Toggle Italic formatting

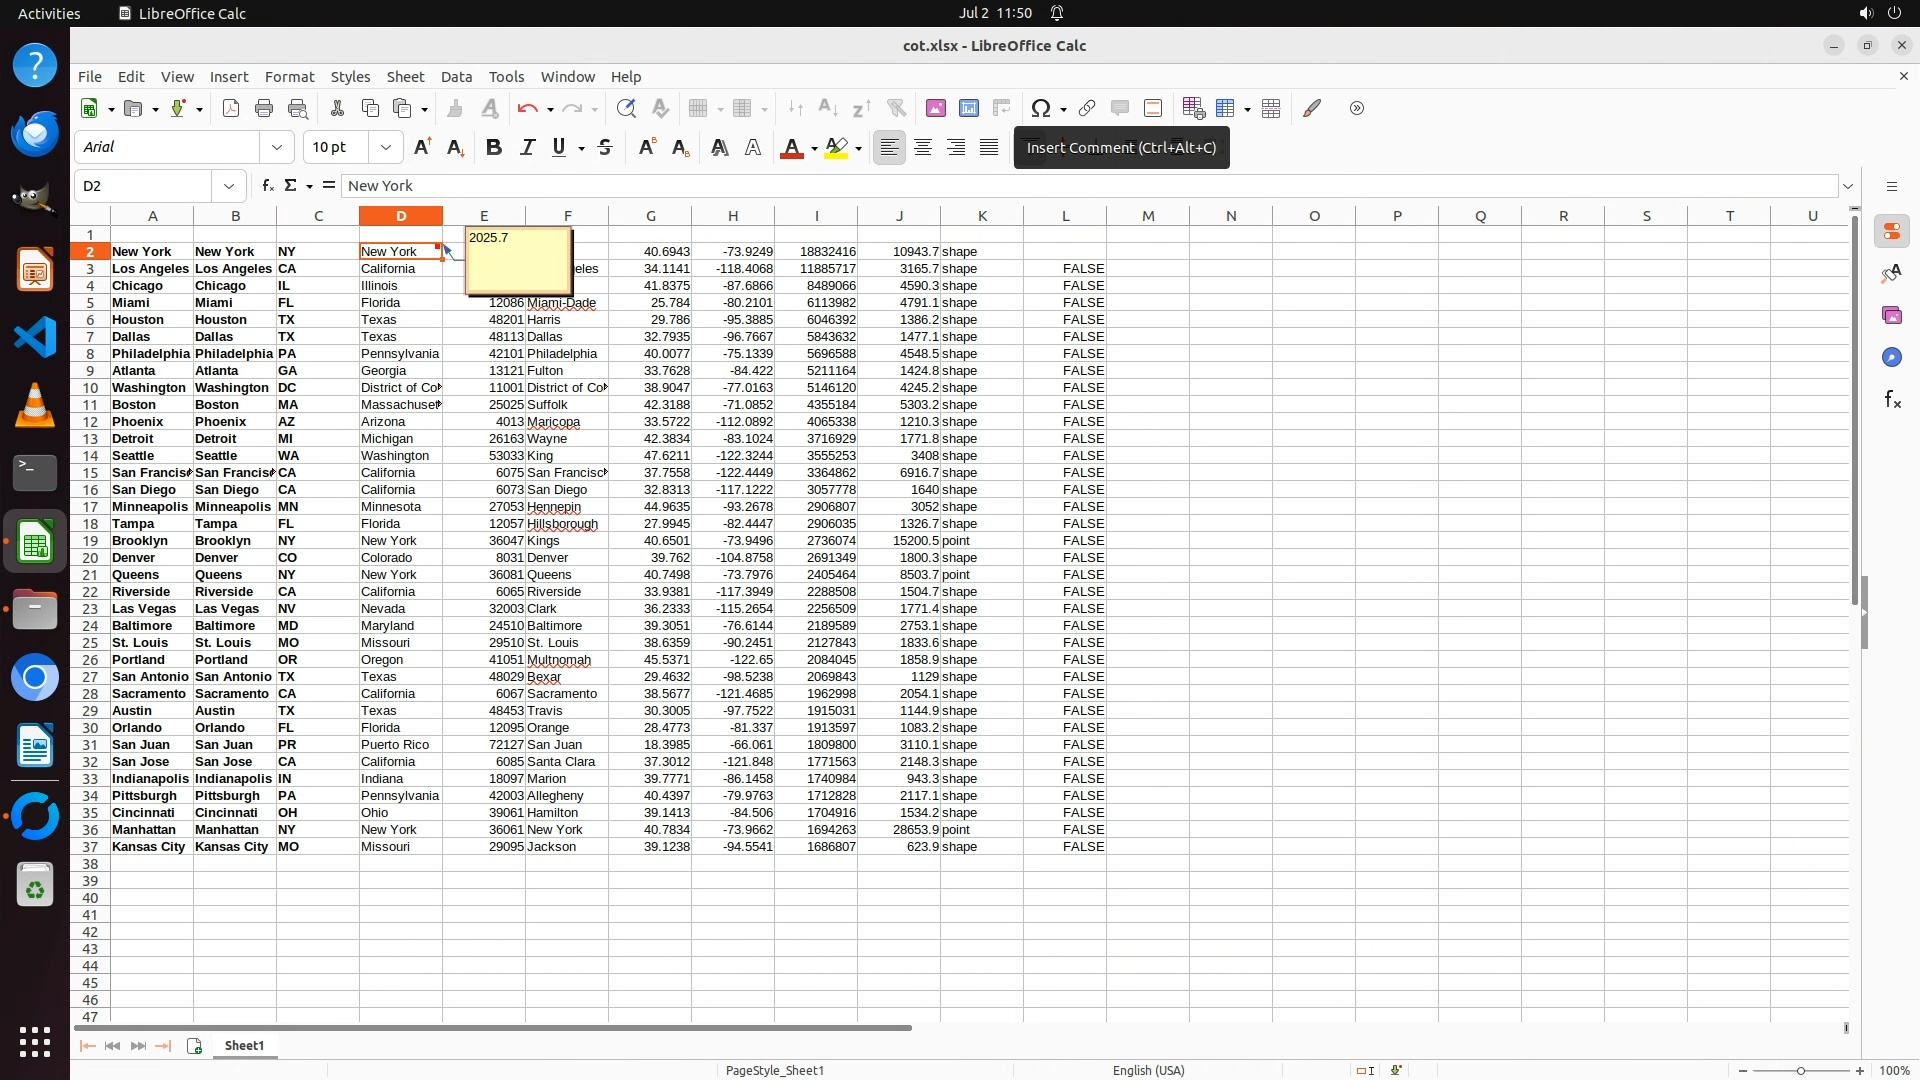point(527,148)
